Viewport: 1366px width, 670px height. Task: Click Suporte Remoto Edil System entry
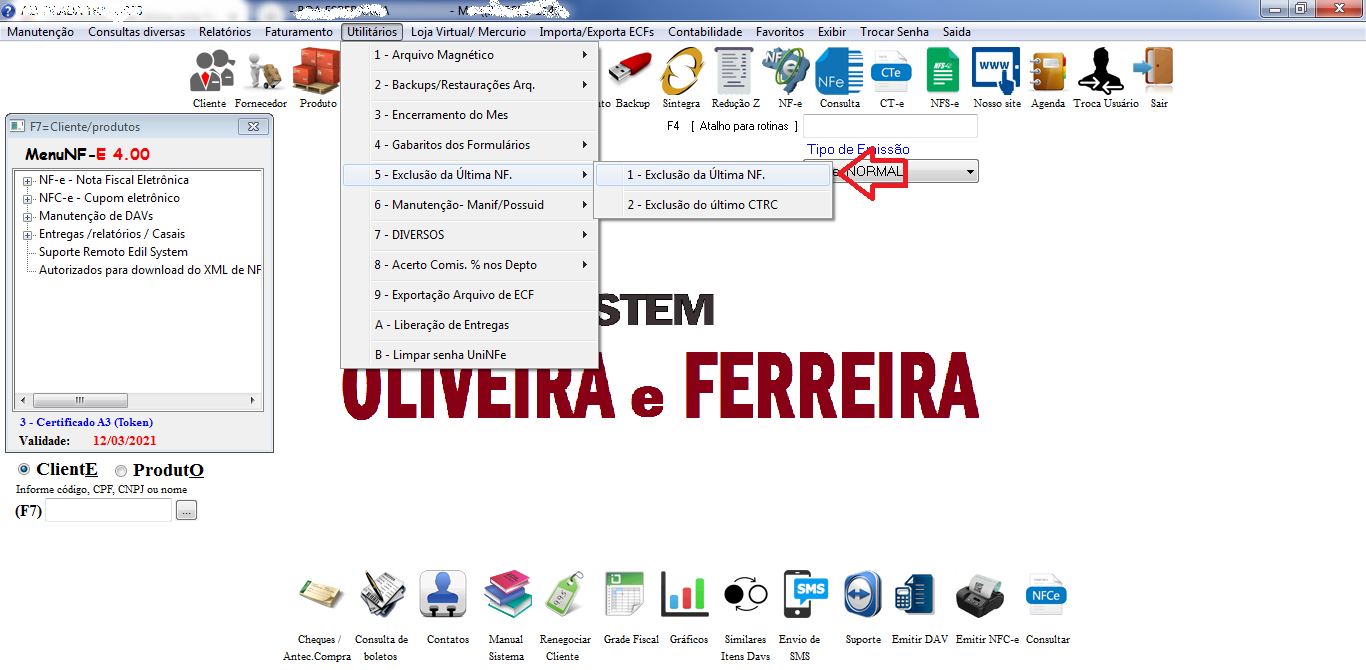113,252
